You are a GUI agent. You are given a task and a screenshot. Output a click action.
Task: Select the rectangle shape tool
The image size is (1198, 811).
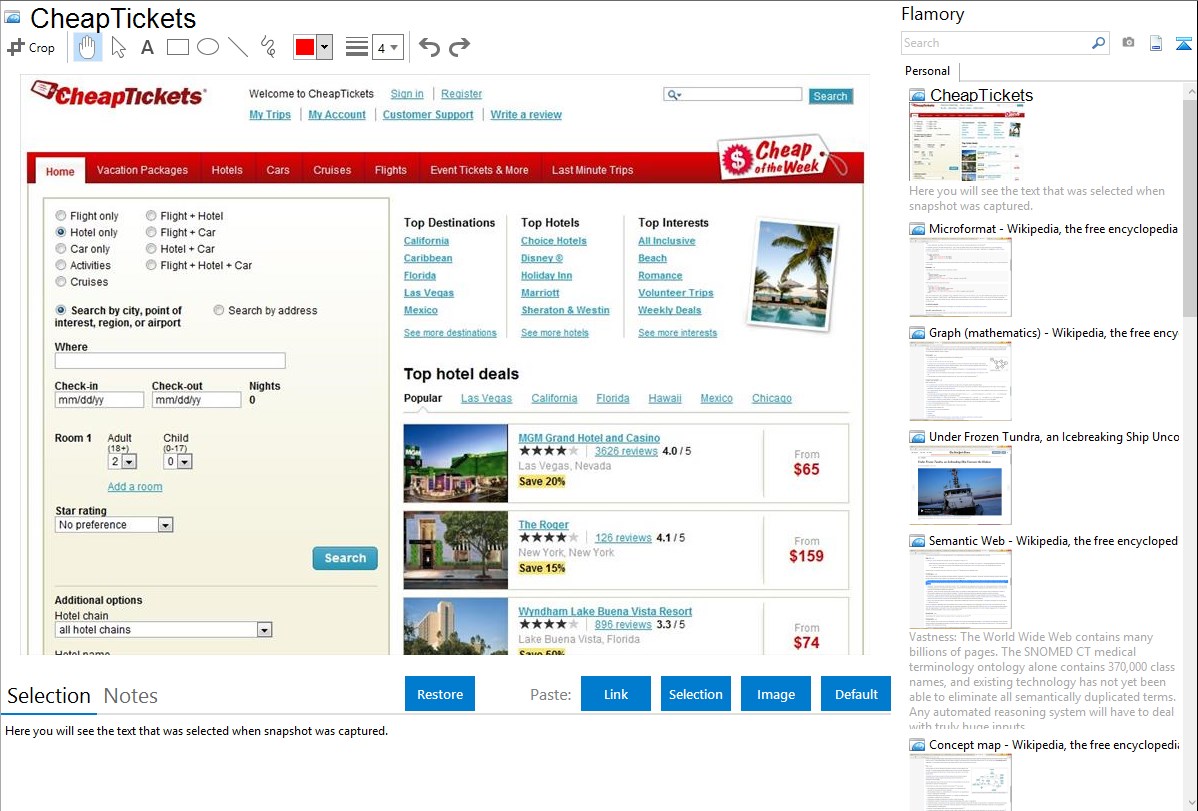pos(177,47)
